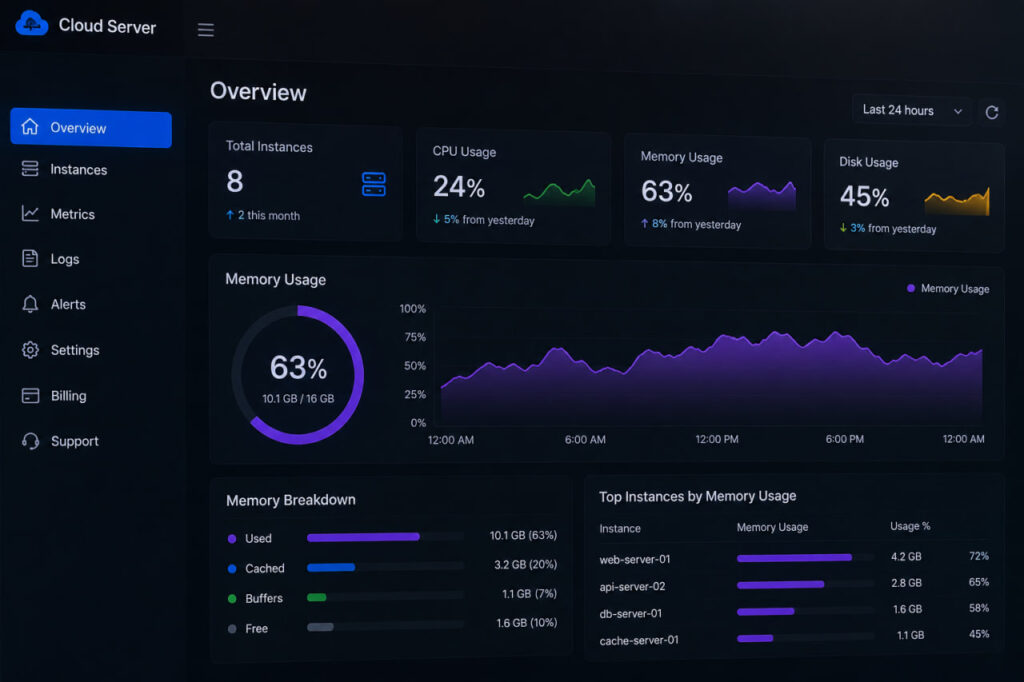Toggle Memory Usage series in chart legend
The image size is (1024, 682).
948,289
